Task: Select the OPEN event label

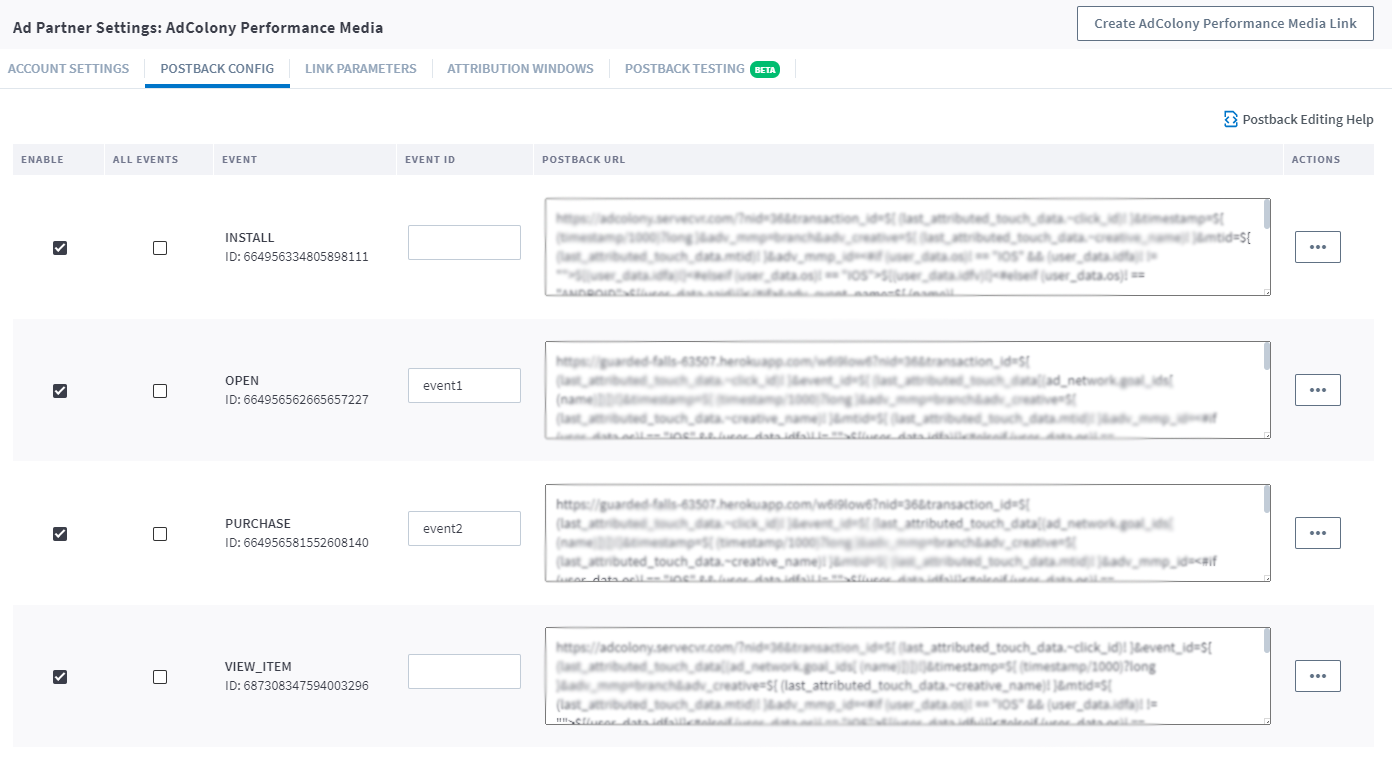Action: click(x=242, y=381)
